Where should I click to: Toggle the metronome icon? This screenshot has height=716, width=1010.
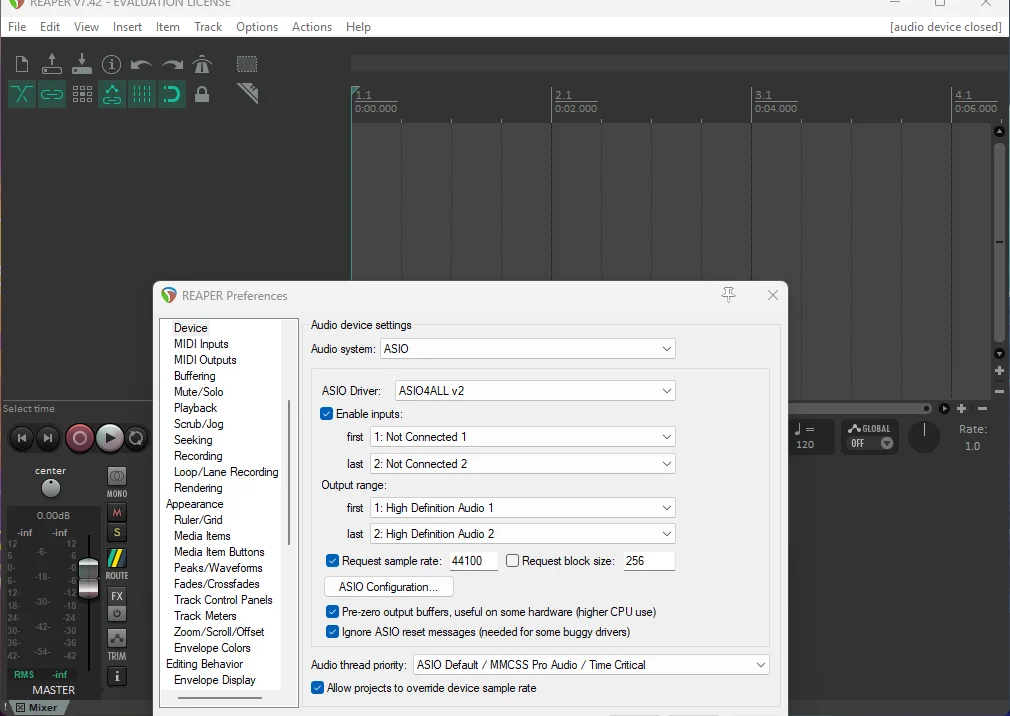[202, 64]
